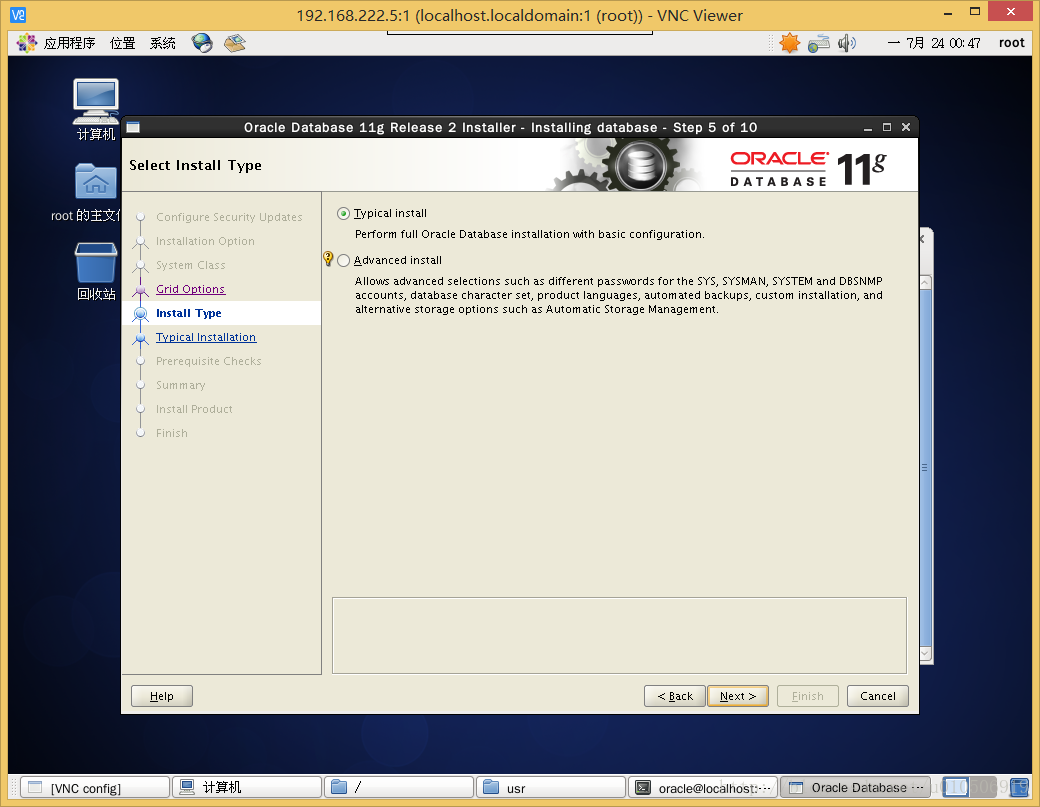Launch the web browser globe icon in top panel
The image size is (1040, 807).
tap(202, 43)
